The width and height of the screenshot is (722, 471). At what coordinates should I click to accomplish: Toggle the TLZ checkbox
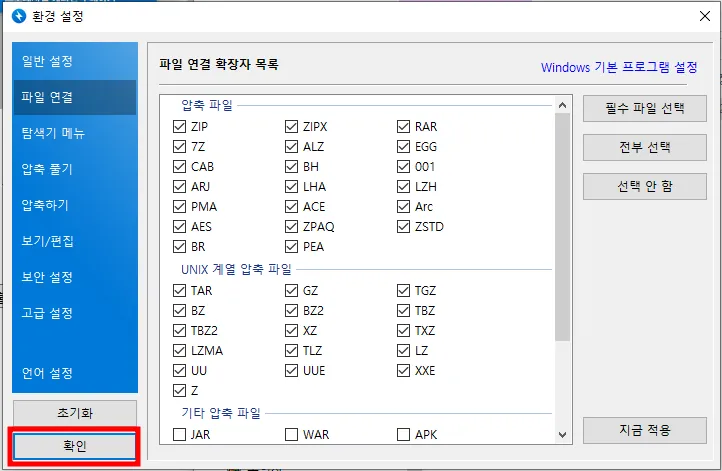pos(291,350)
